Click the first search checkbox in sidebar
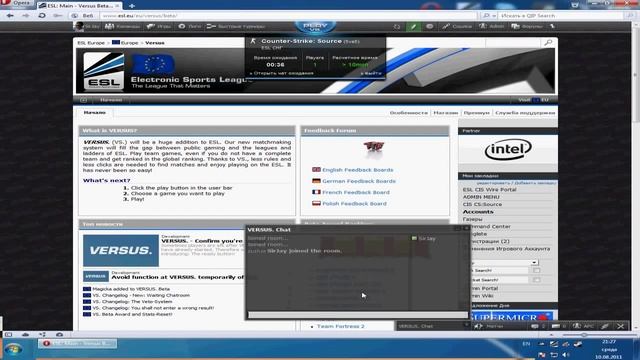This screenshot has width=640, height=360. [x=536, y=271]
